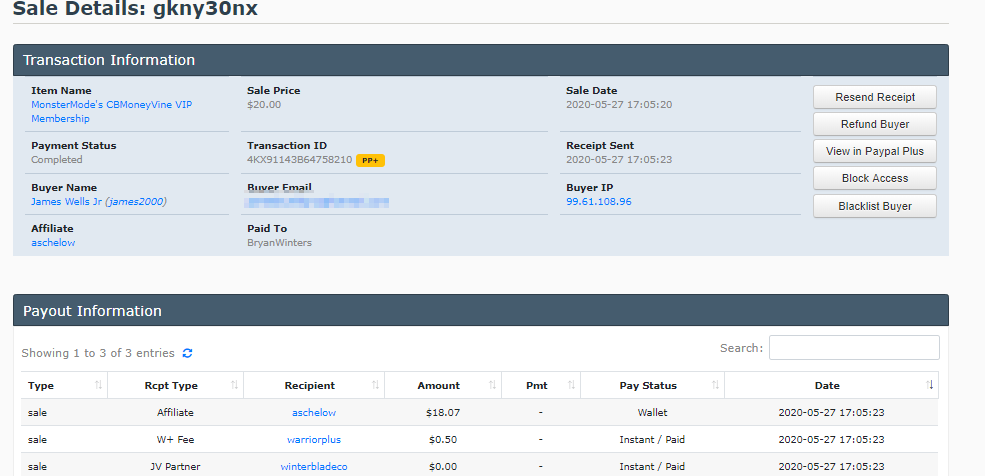Open affiliate aschelow link in Transaction Information
This screenshot has width=985, height=476.
pos(53,242)
